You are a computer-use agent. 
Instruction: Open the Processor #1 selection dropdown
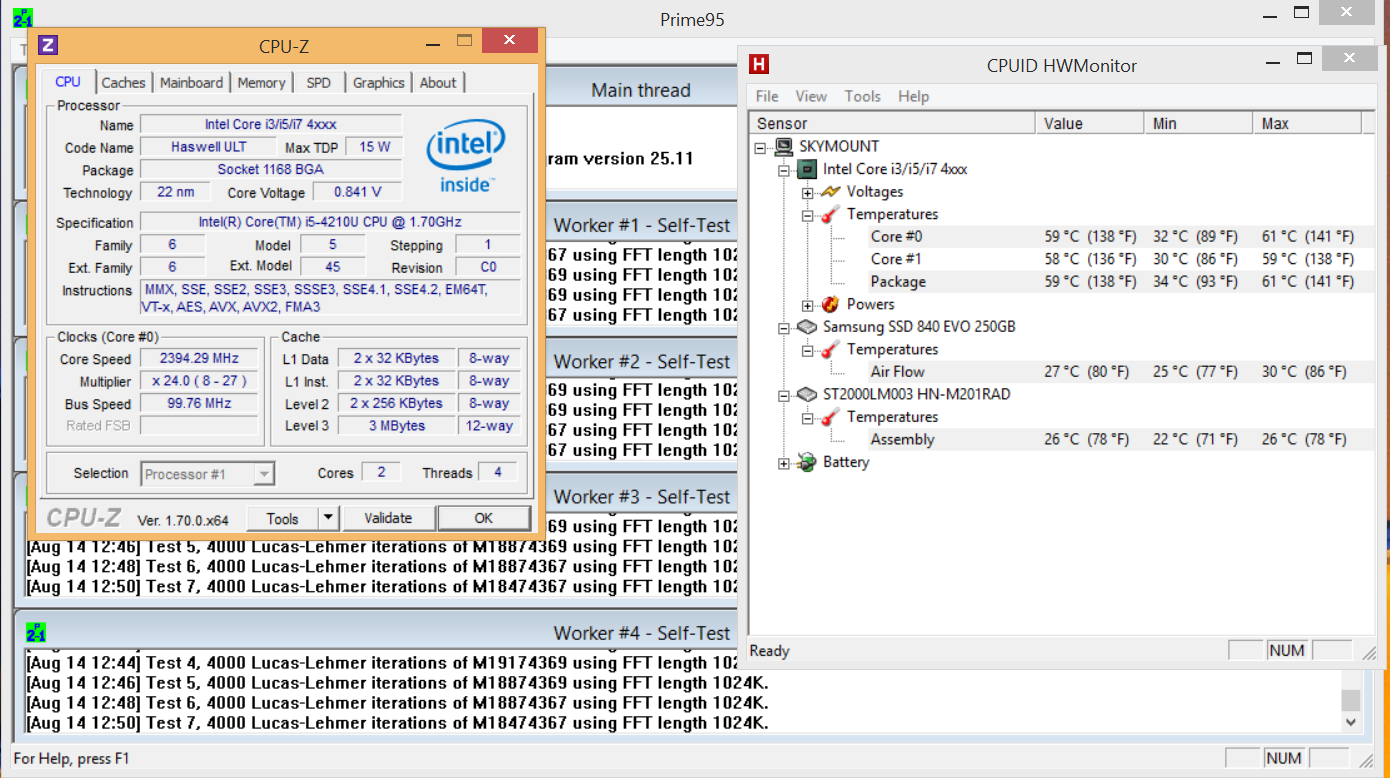click(264, 474)
